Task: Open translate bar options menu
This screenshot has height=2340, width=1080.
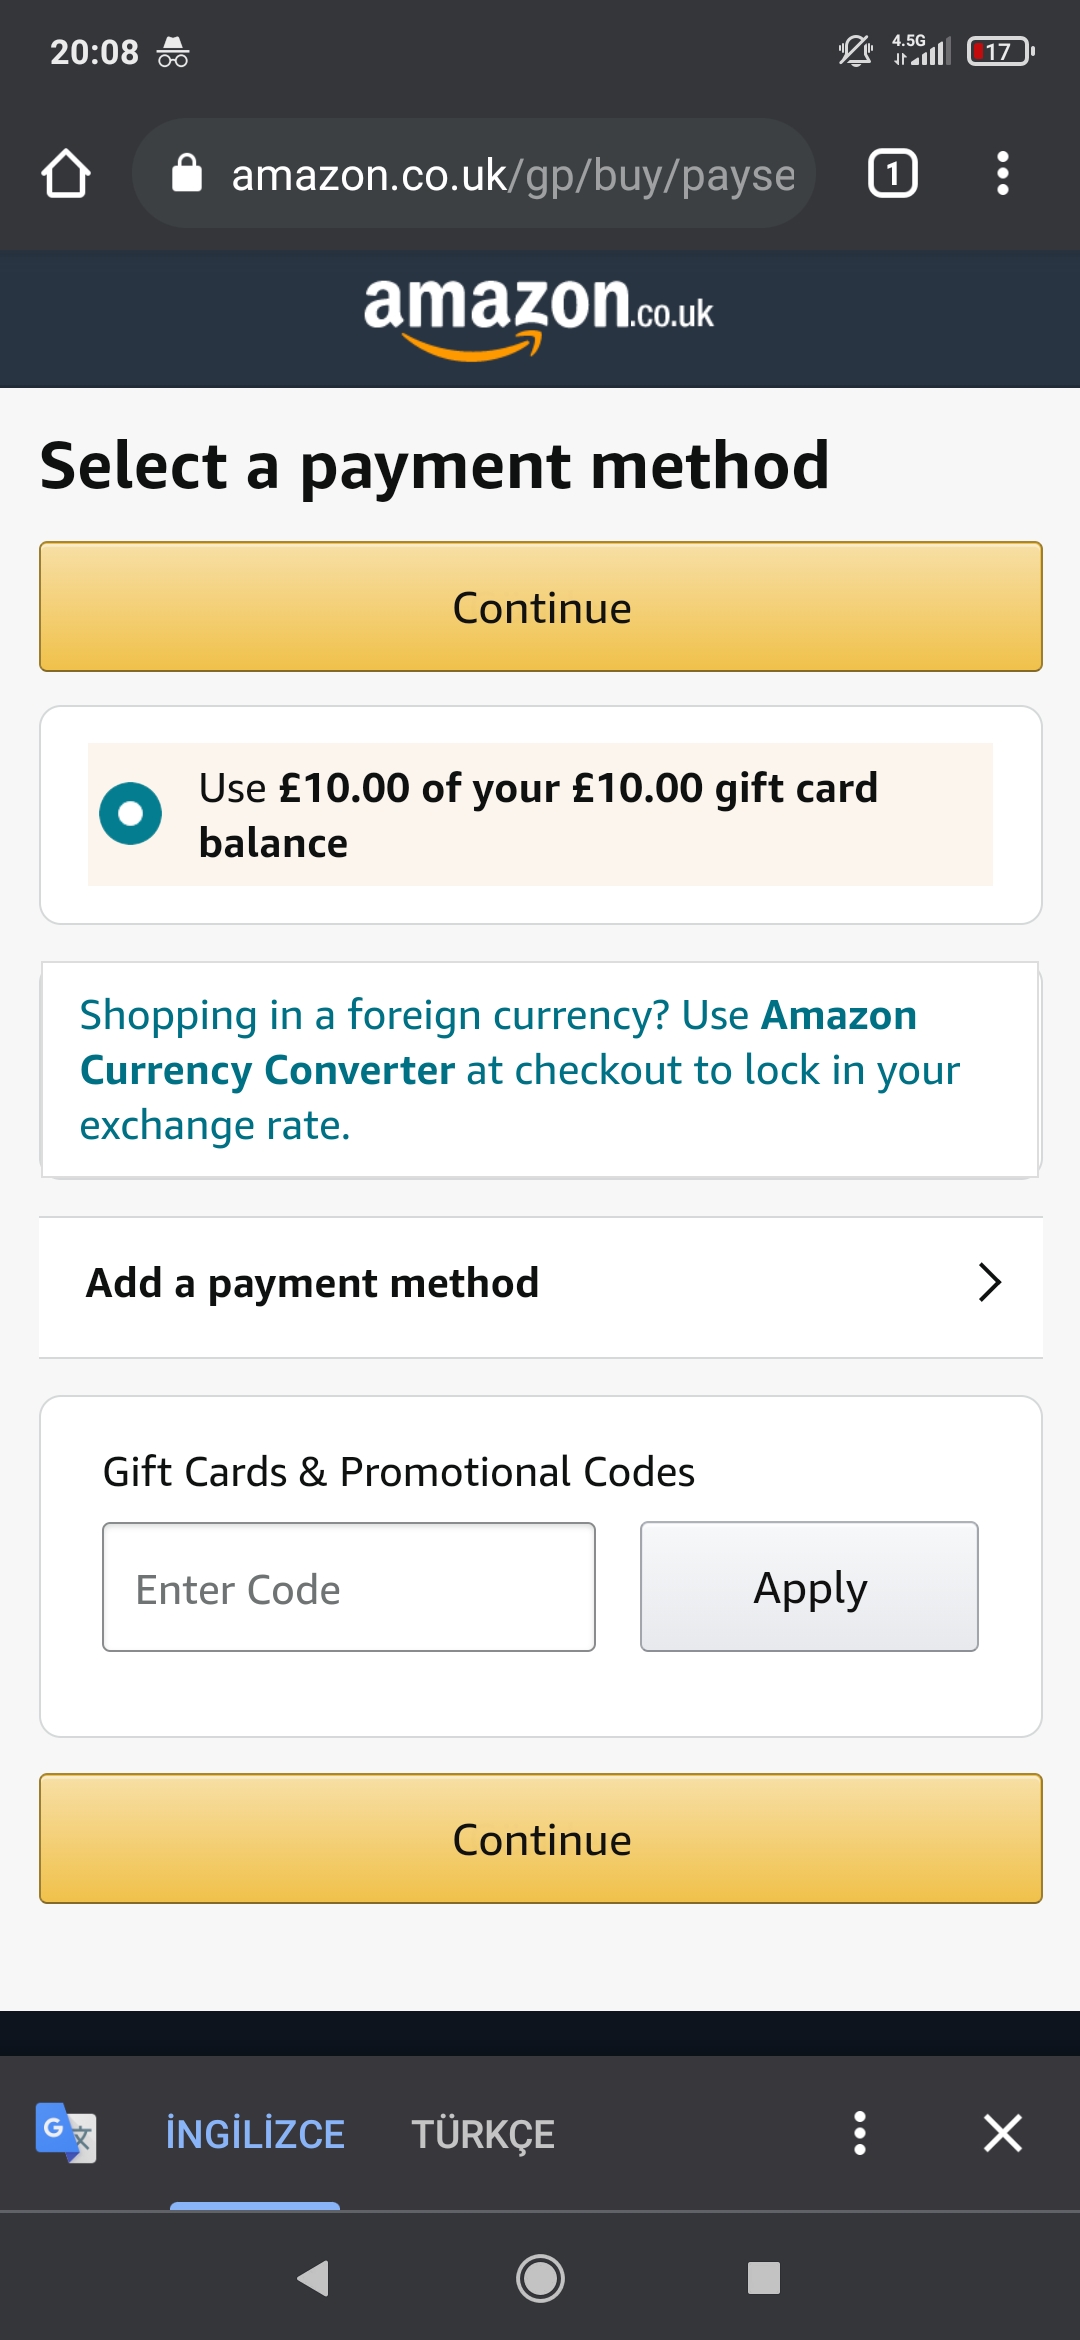Action: click(859, 2133)
